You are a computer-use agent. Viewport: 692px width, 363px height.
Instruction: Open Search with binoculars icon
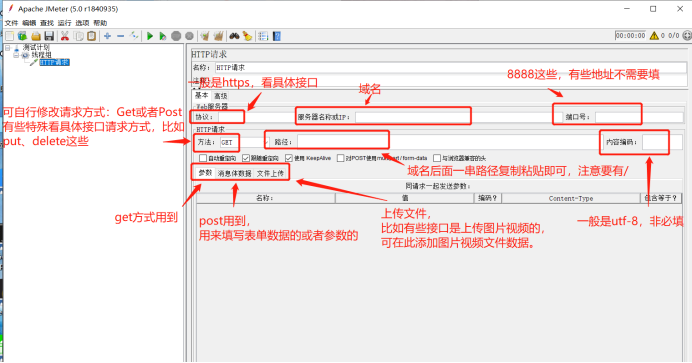[234, 36]
